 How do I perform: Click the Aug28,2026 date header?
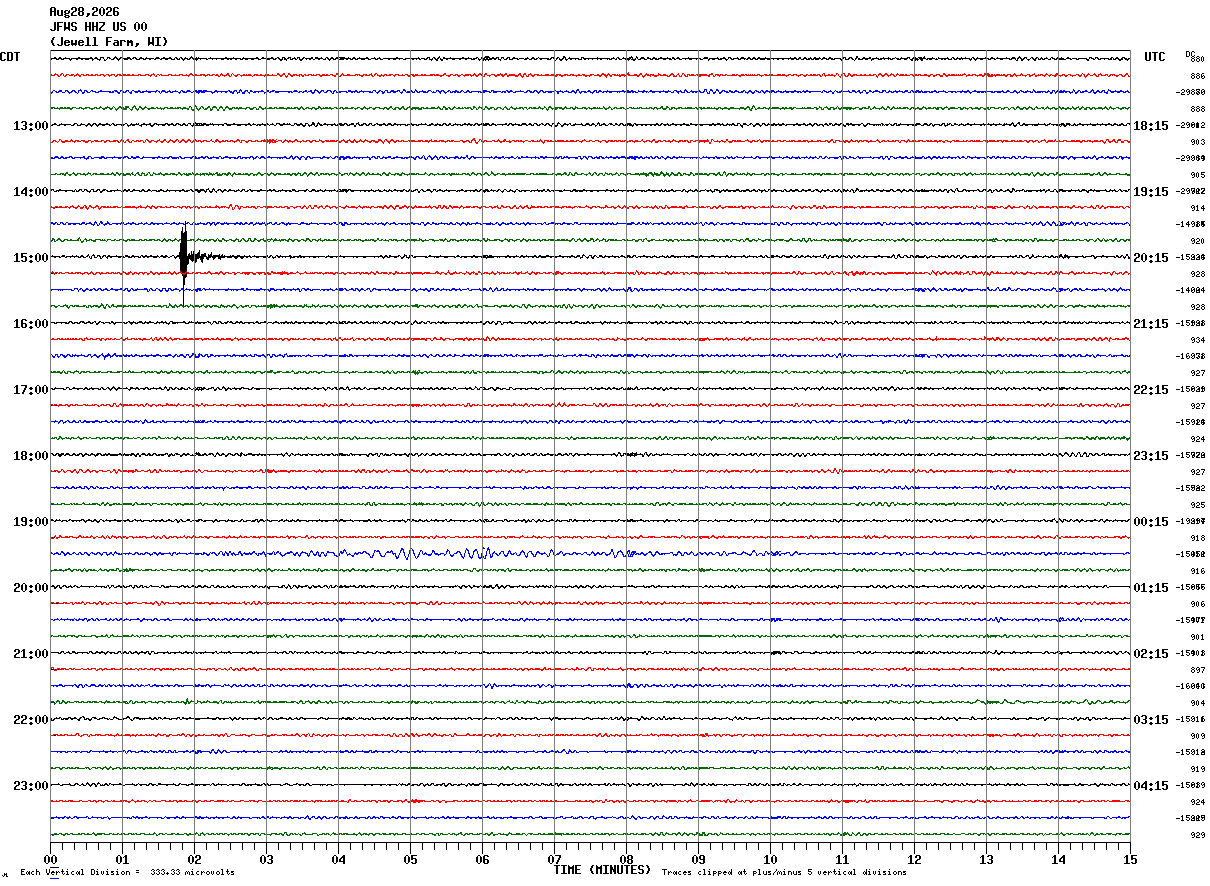[84, 12]
